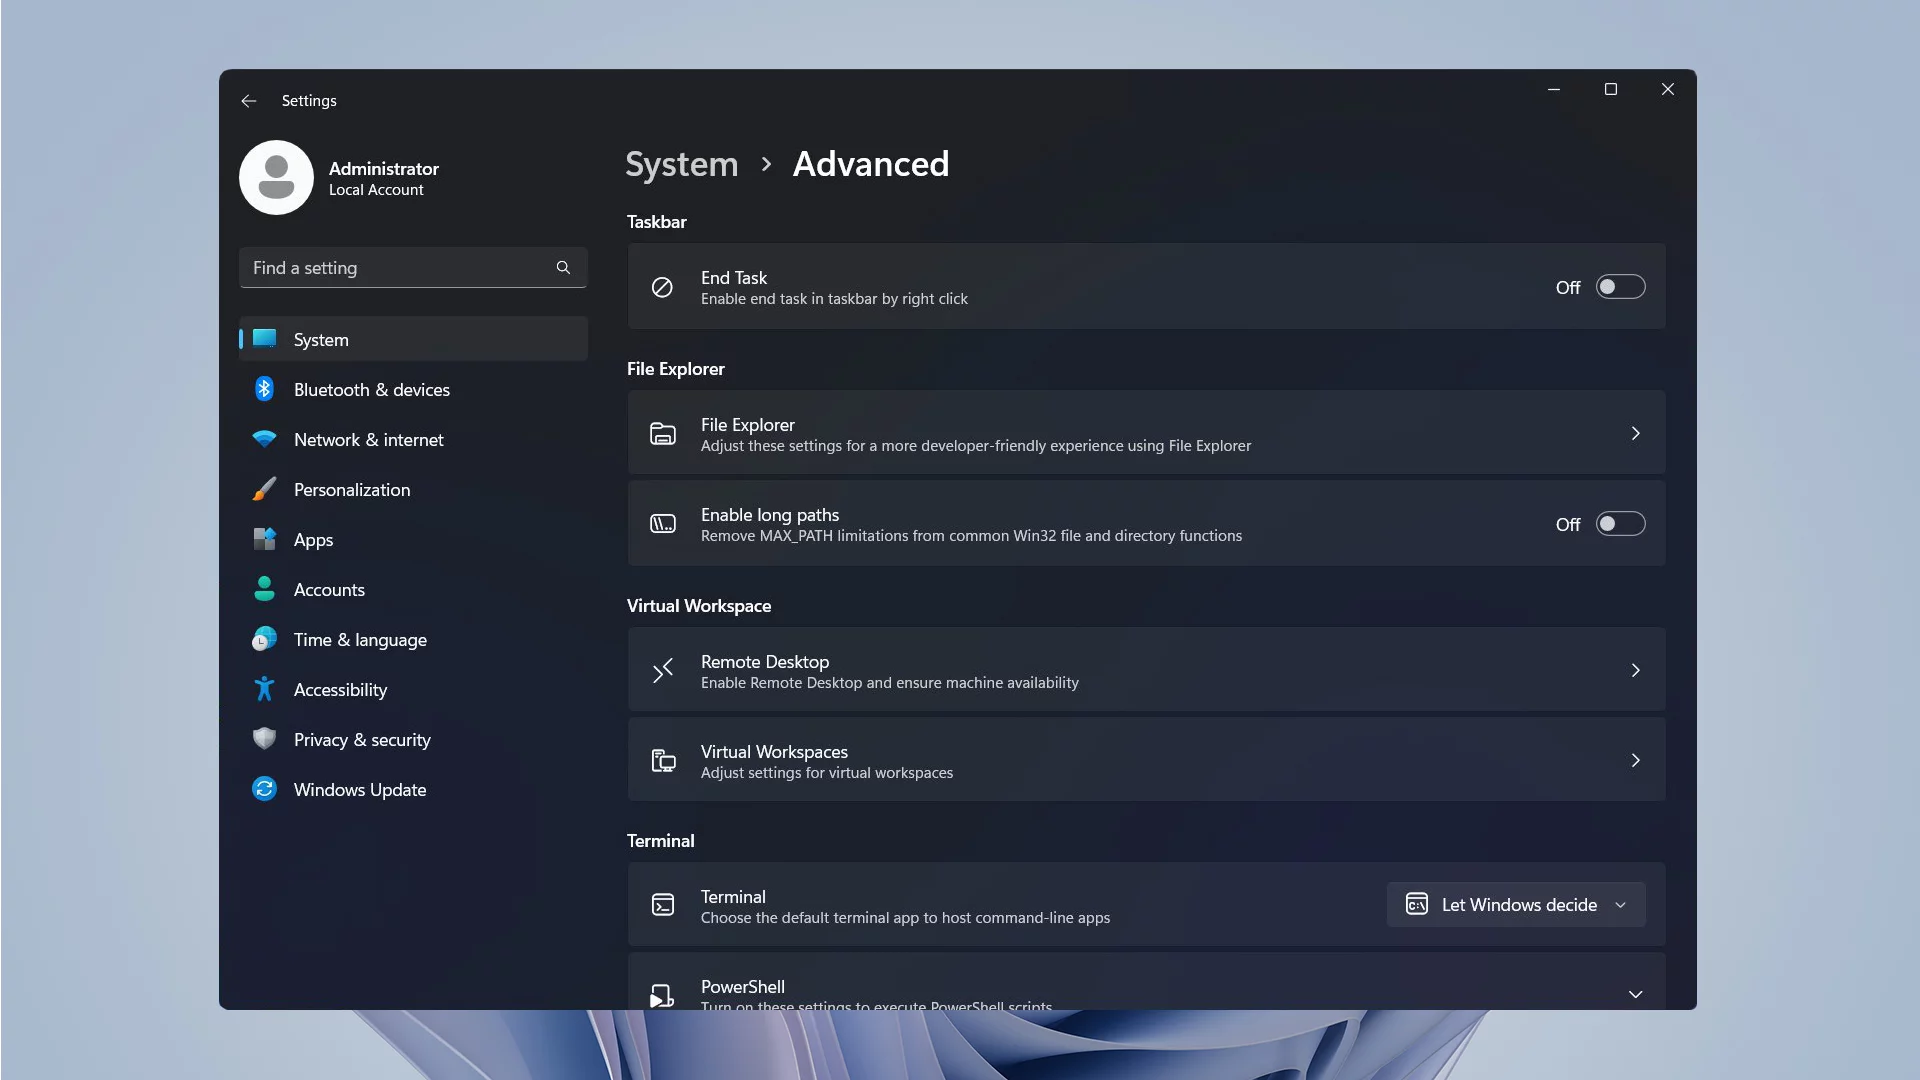Toggle the End Task switch on

[x=1620, y=287]
